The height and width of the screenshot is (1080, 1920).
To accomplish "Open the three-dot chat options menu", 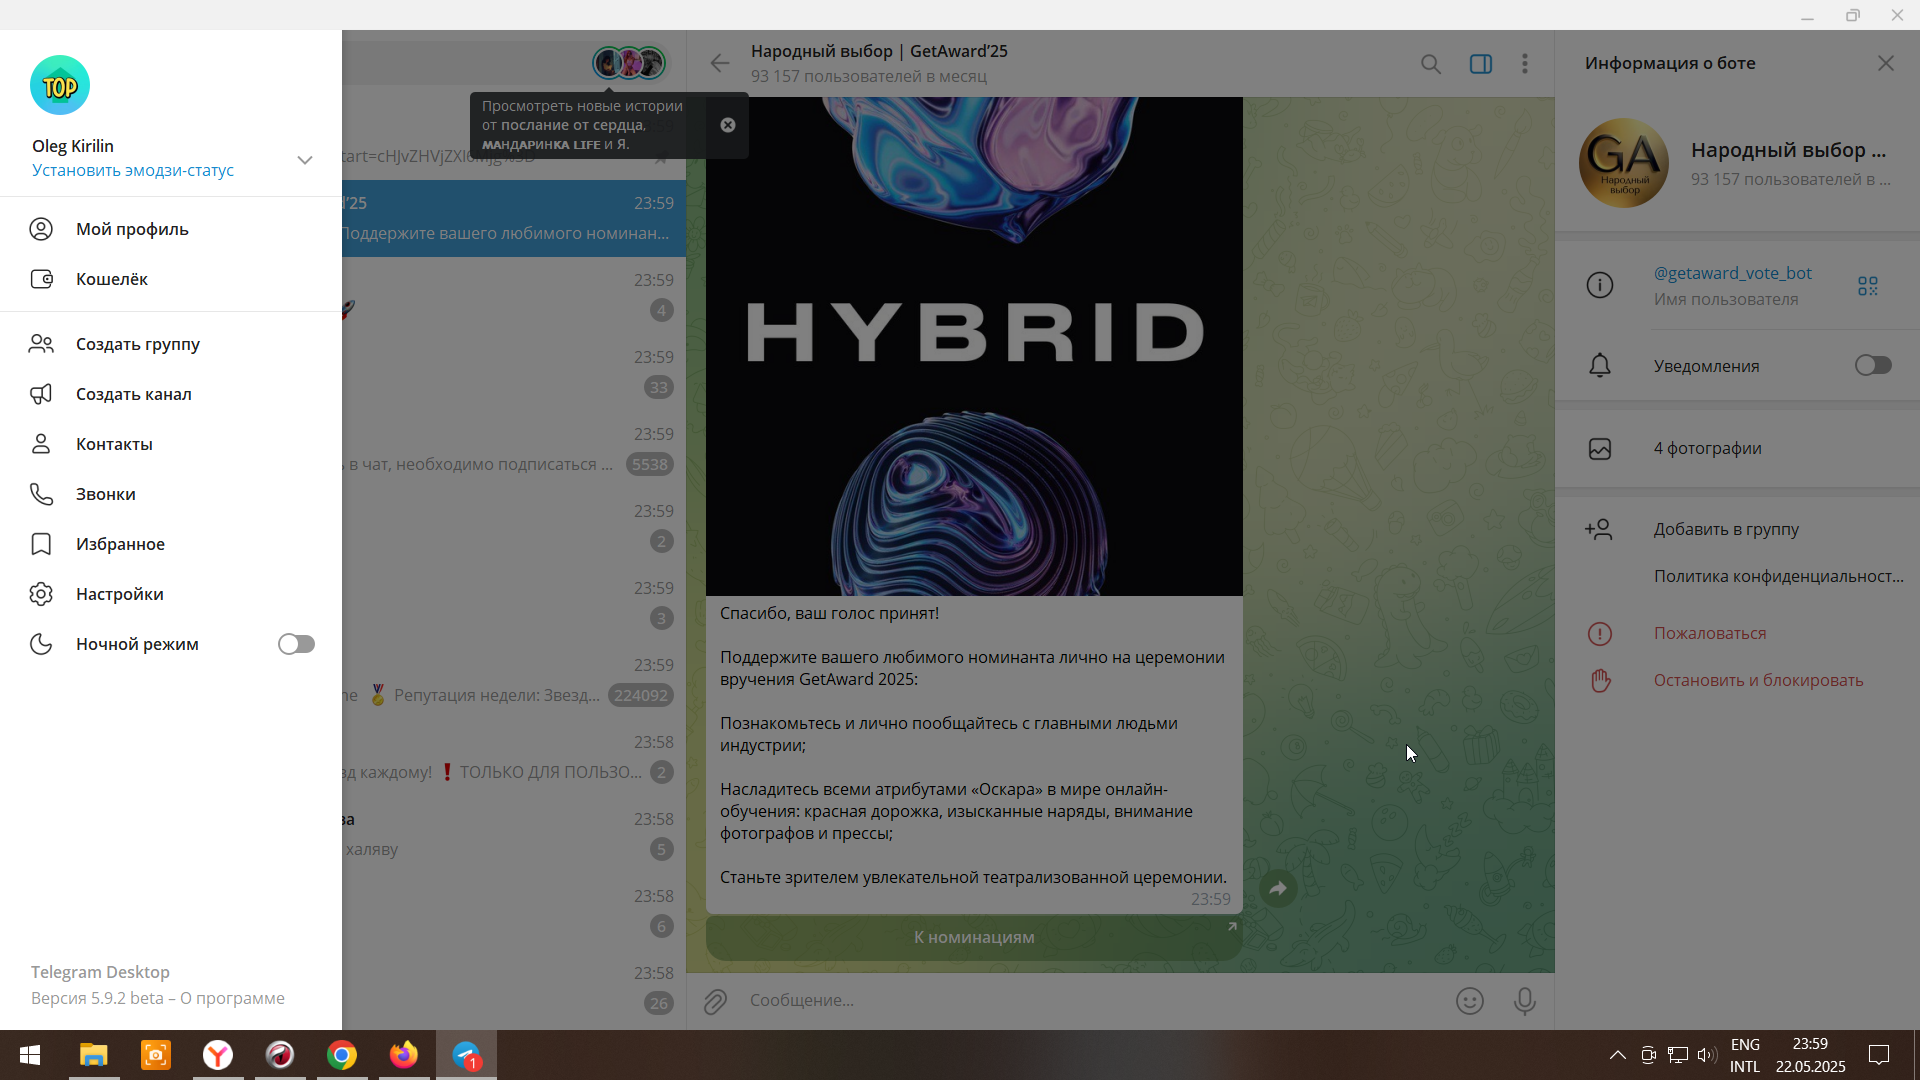I will [1524, 64].
